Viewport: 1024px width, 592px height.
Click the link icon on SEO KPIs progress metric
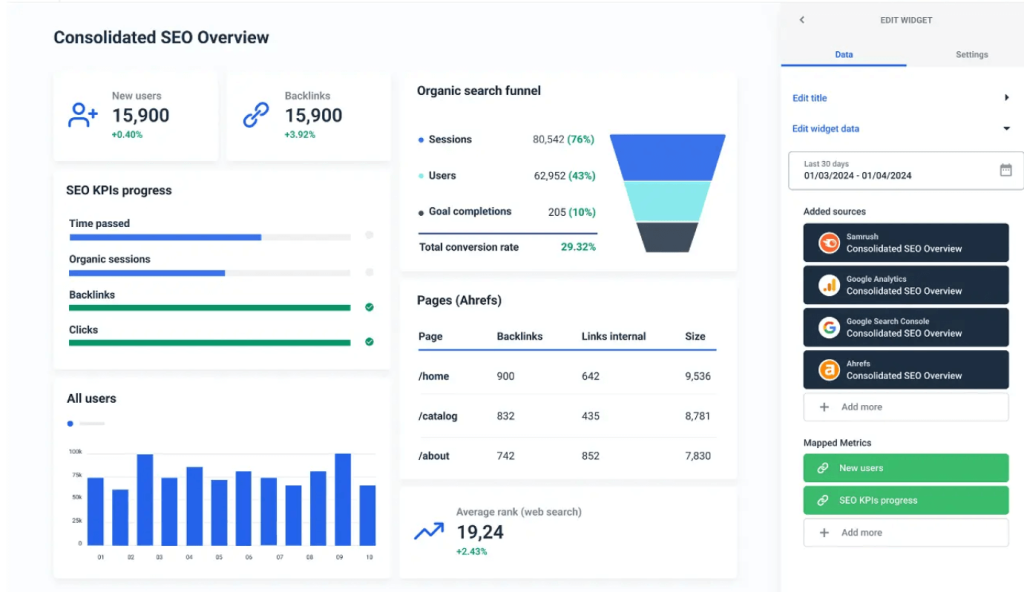pos(823,501)
